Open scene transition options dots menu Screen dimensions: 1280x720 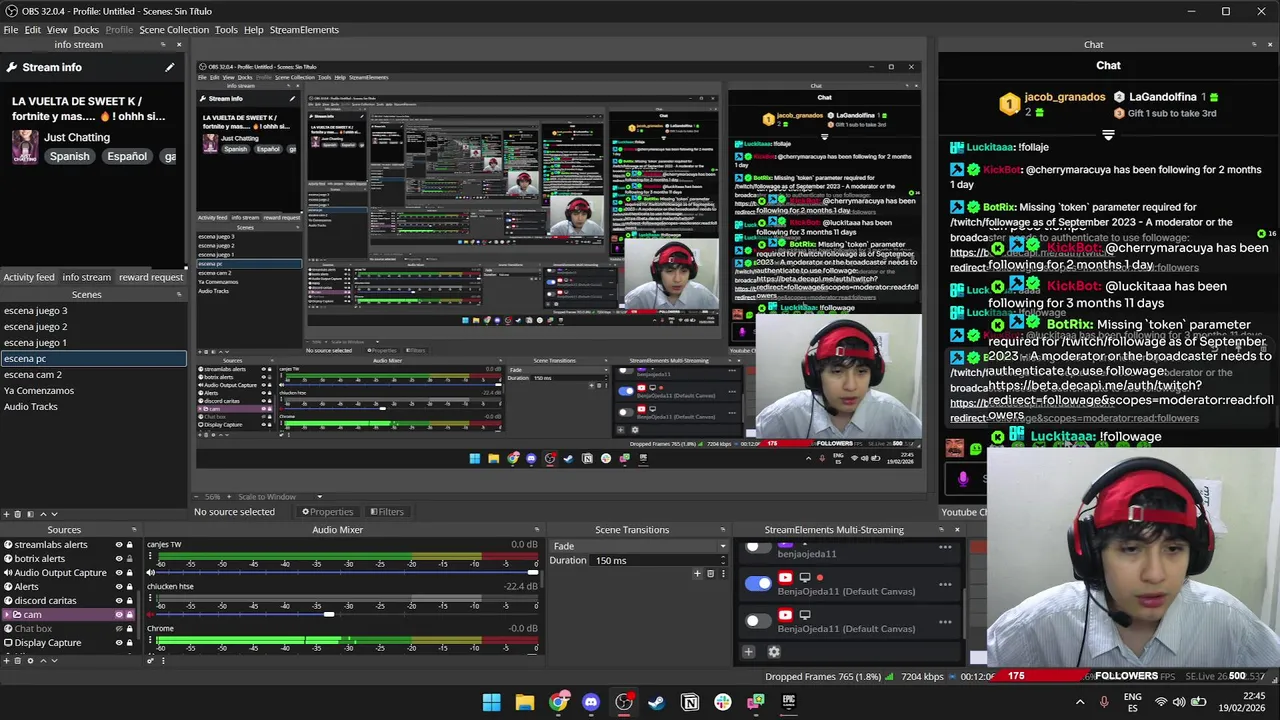pos(723,574)
